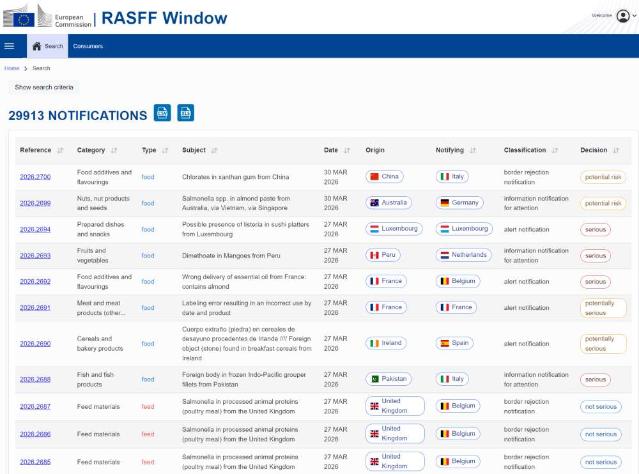639x474 pixels.
Task: Switch to the Consumers tab
Action: click(88, 46)
